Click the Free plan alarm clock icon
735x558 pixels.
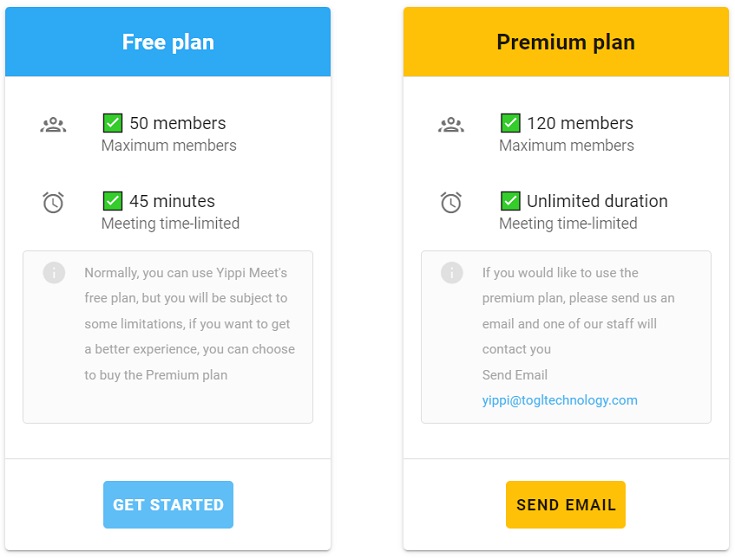53,203
